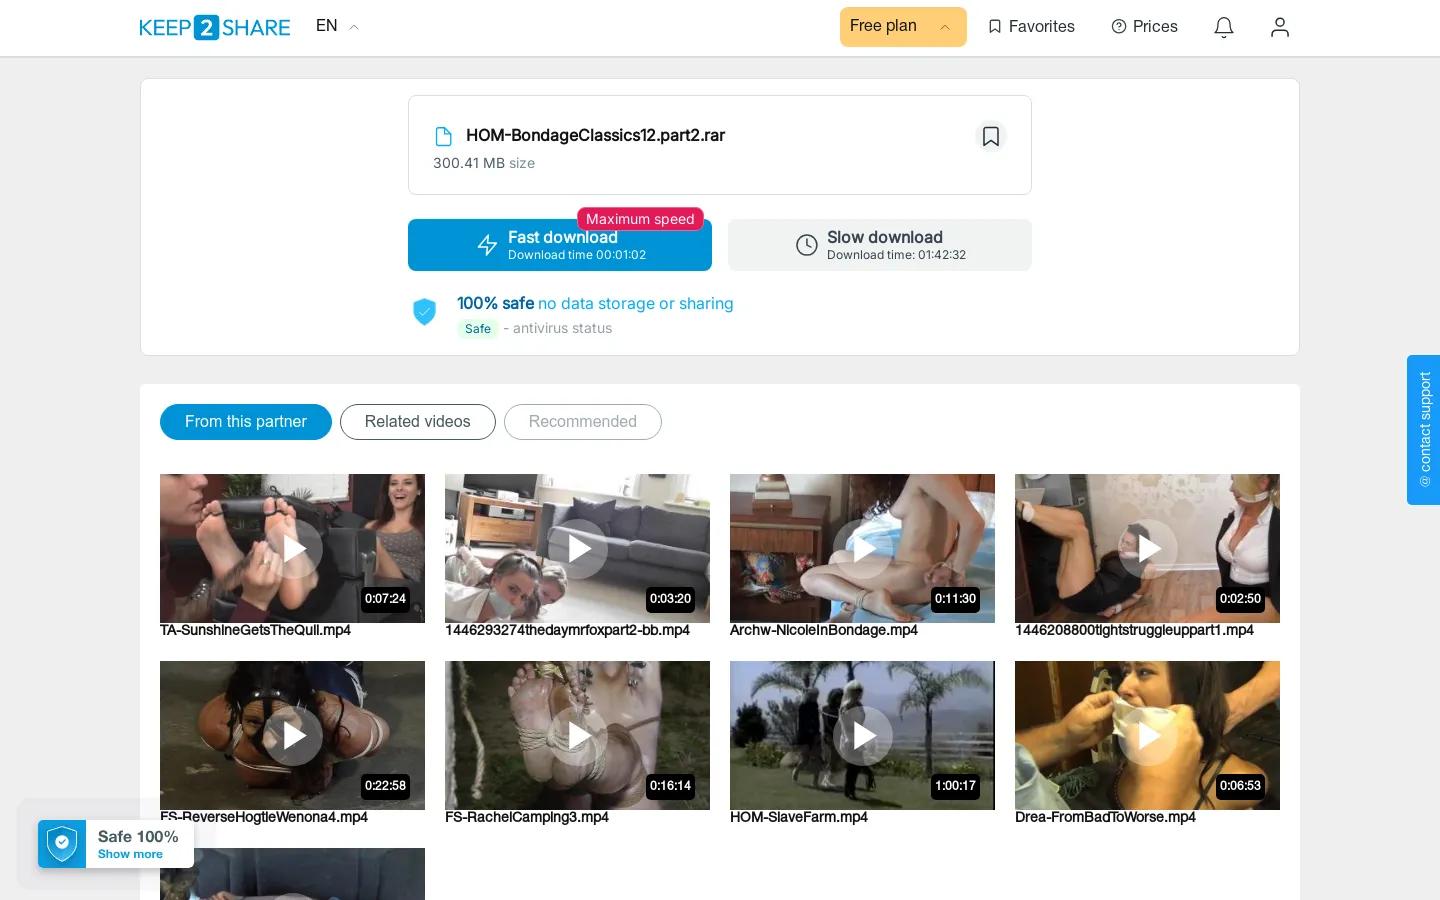Play the 1446208800tightstruggleuppart1.mp4 video
Viewport: 1440px width, 900px height.
(x=1148, y=548)
